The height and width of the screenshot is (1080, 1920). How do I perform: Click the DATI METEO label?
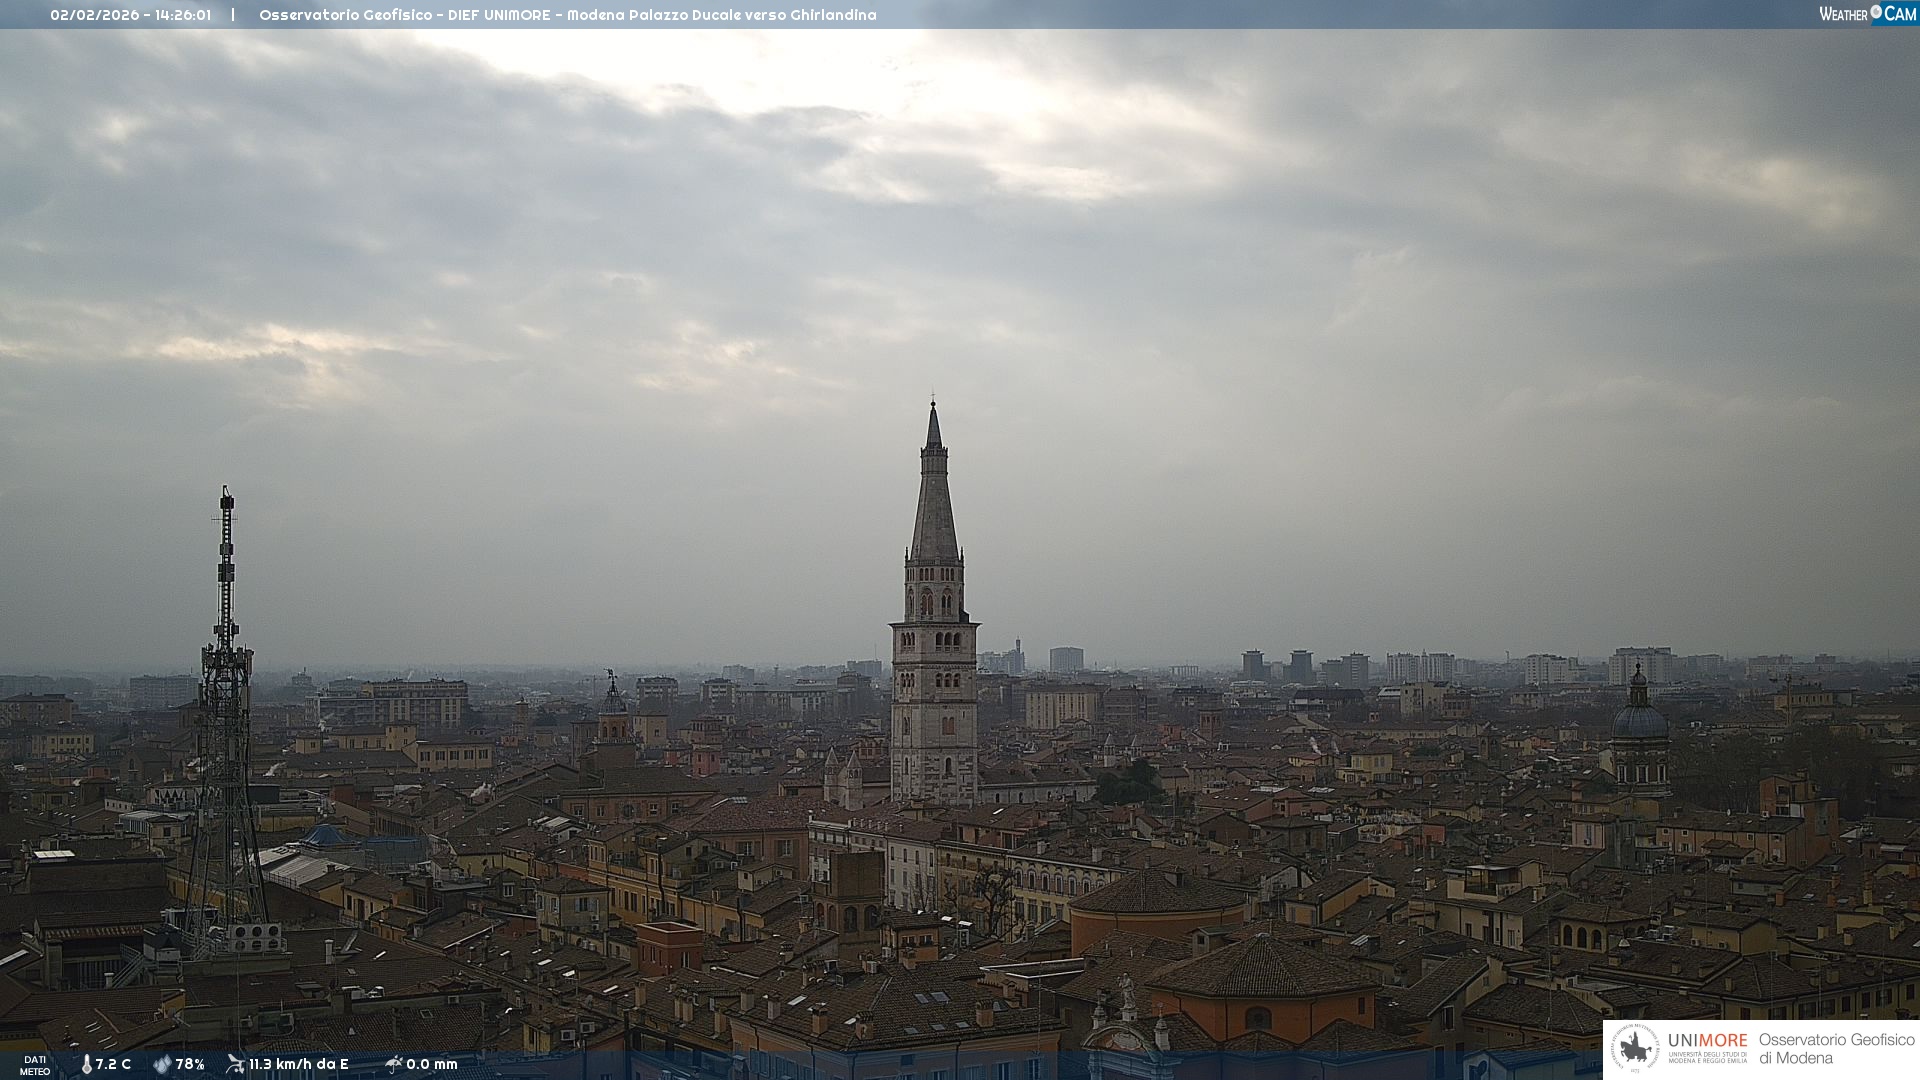click(35, 1065)
